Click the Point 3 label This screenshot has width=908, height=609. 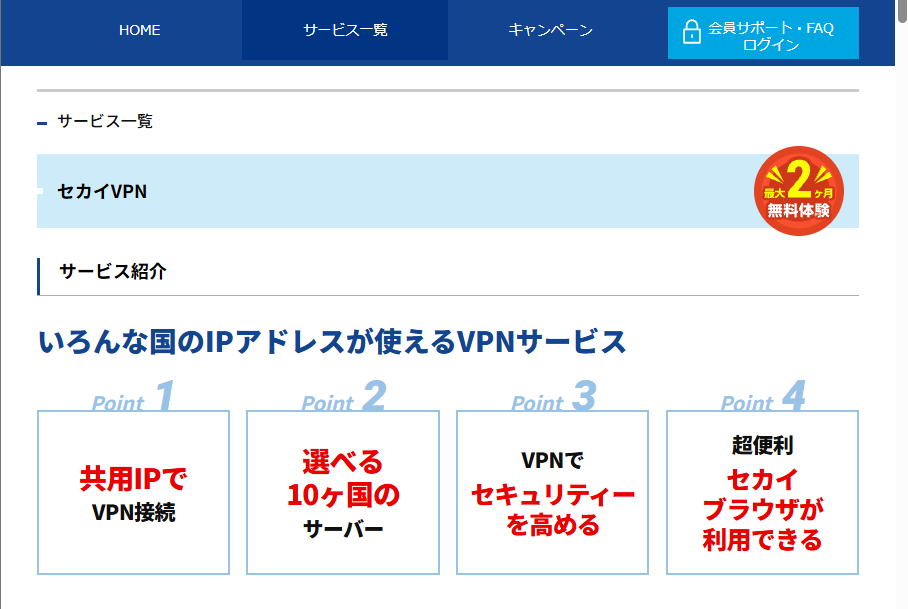click(x=553, y=398)
